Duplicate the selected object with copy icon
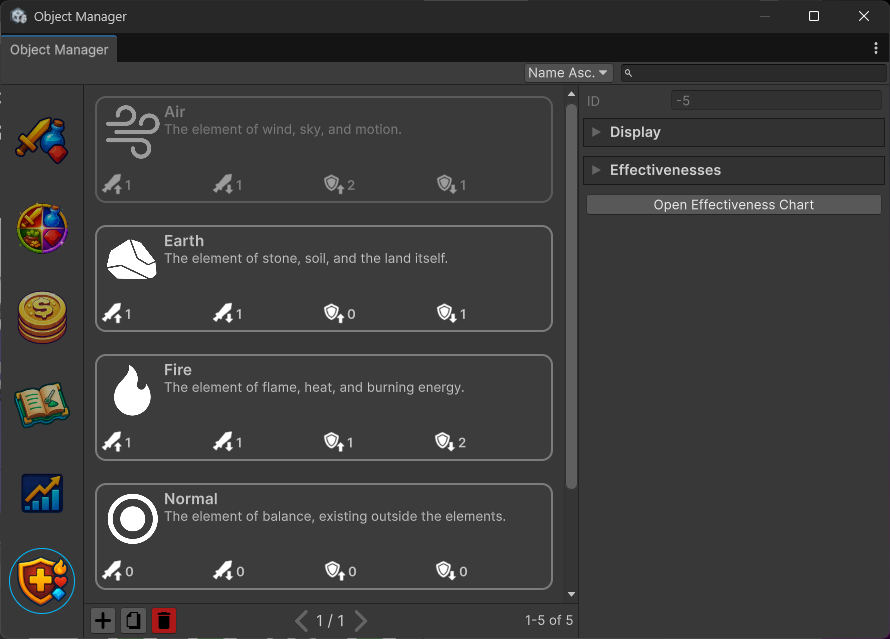 click(x=133, y=621)
